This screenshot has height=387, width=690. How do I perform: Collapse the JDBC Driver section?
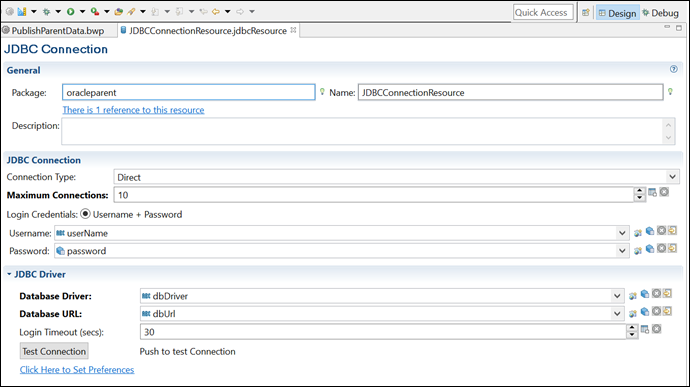pos(9,274)
